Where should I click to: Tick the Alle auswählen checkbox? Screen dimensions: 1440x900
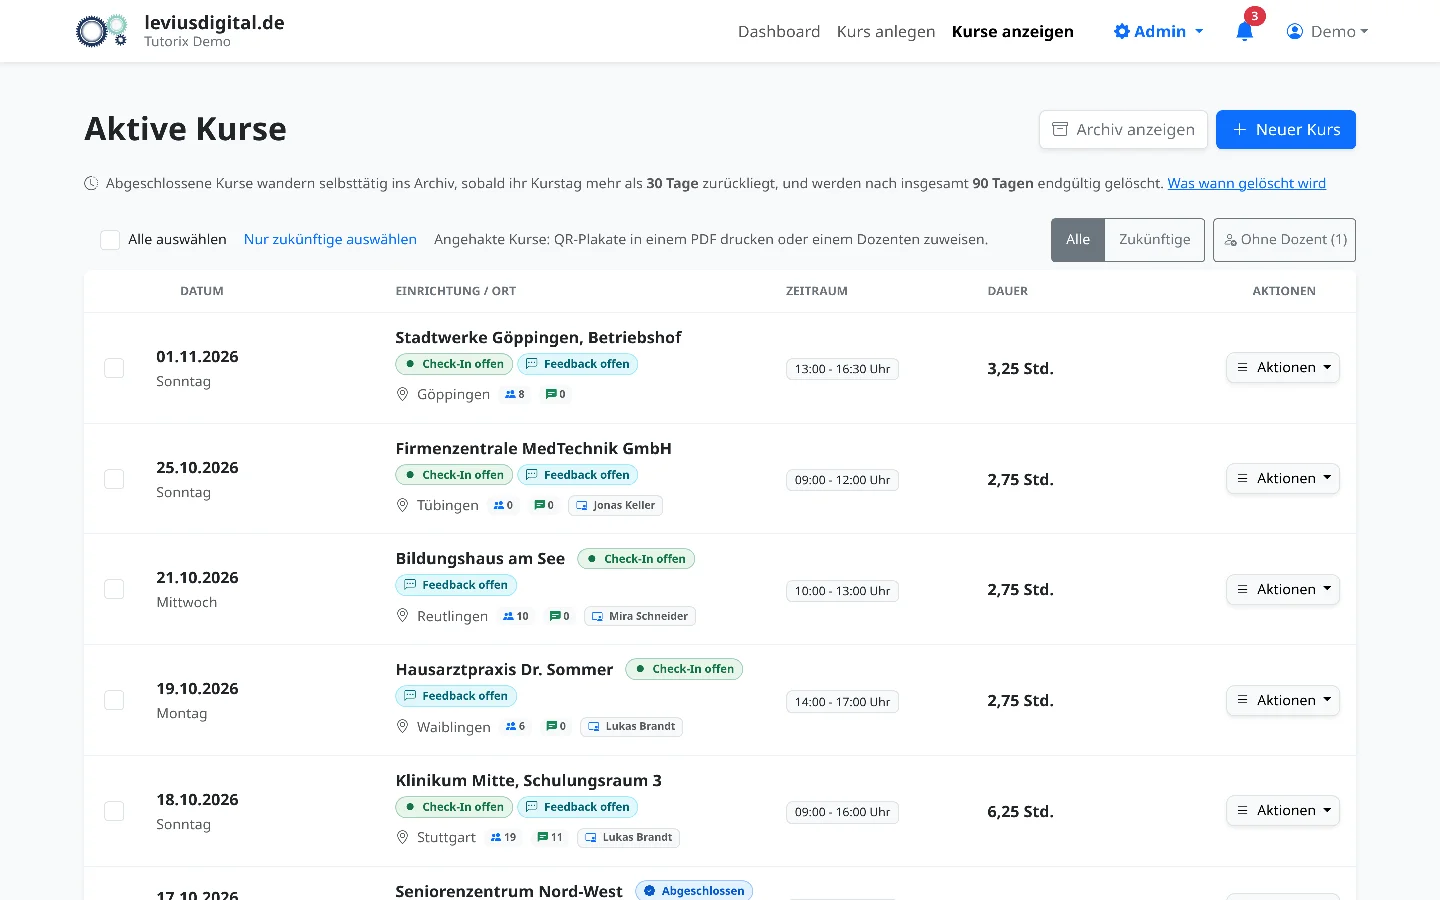pyautogui.click(x=110, y=240)
